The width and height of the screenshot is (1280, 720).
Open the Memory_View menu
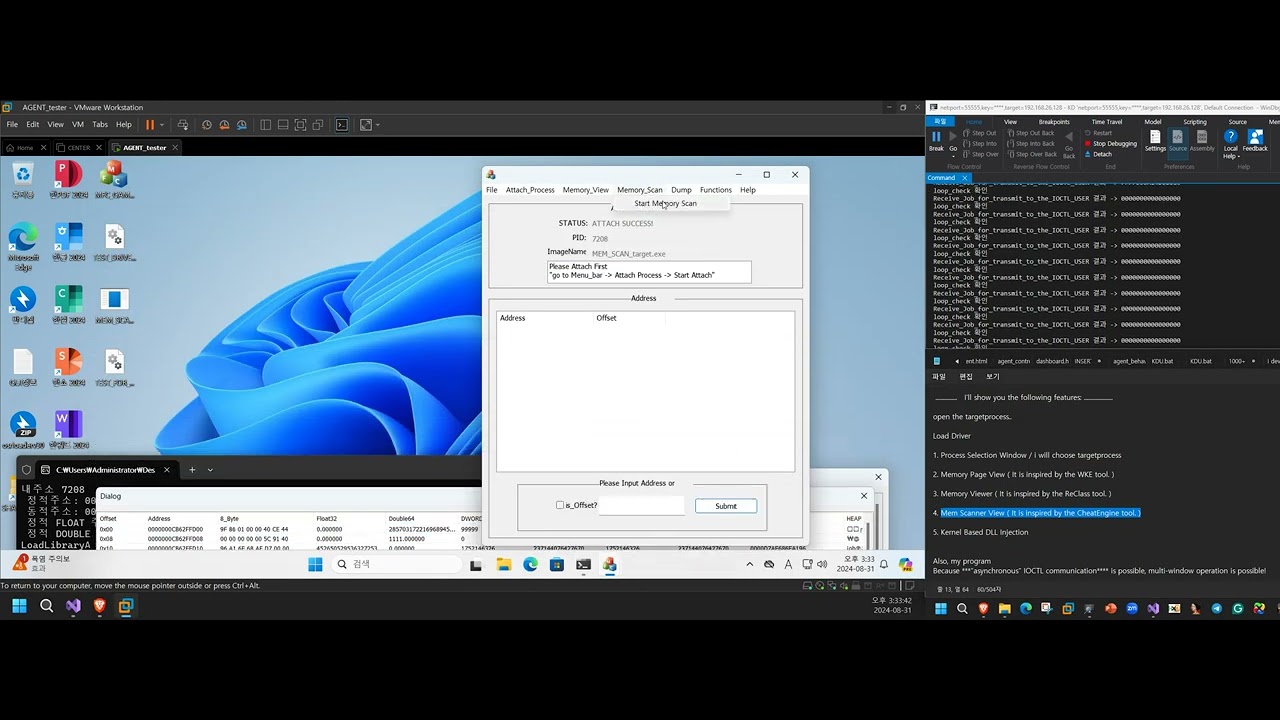click(585, 190)
